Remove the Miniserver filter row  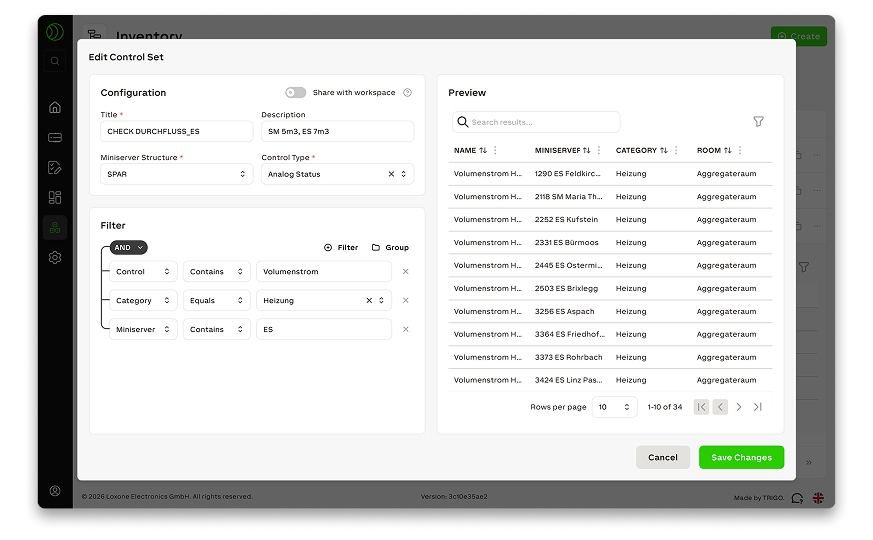(x=405, y=329)
